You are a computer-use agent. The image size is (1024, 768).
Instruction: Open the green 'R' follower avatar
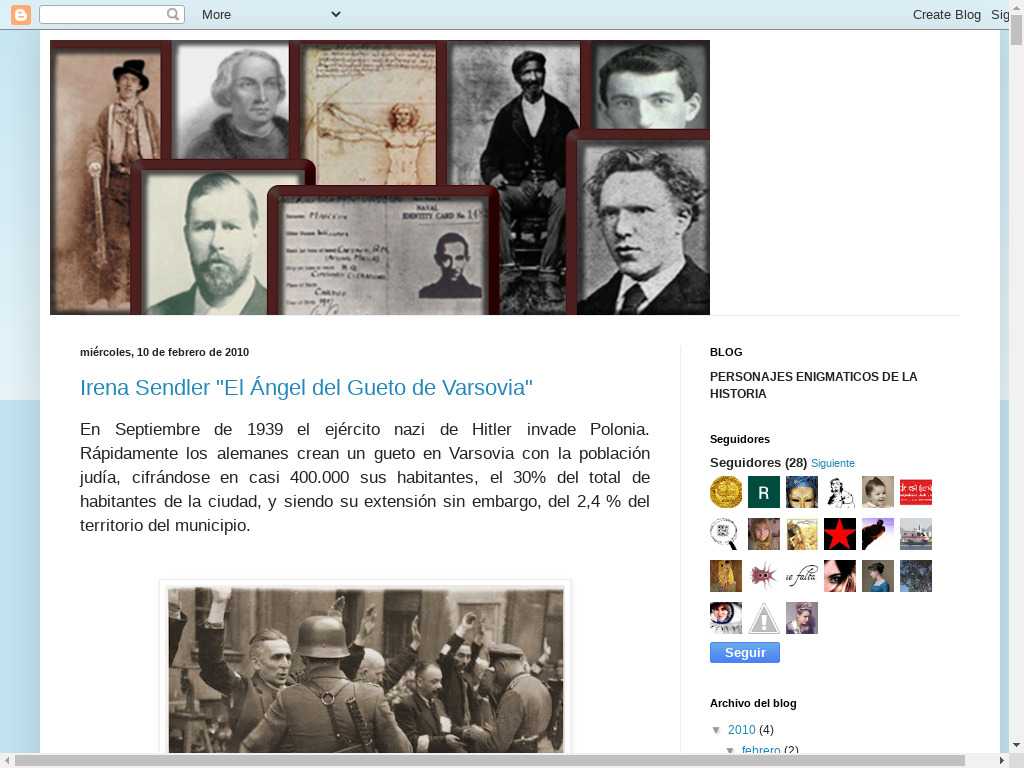pyautogui.click(x=764, y=492)
